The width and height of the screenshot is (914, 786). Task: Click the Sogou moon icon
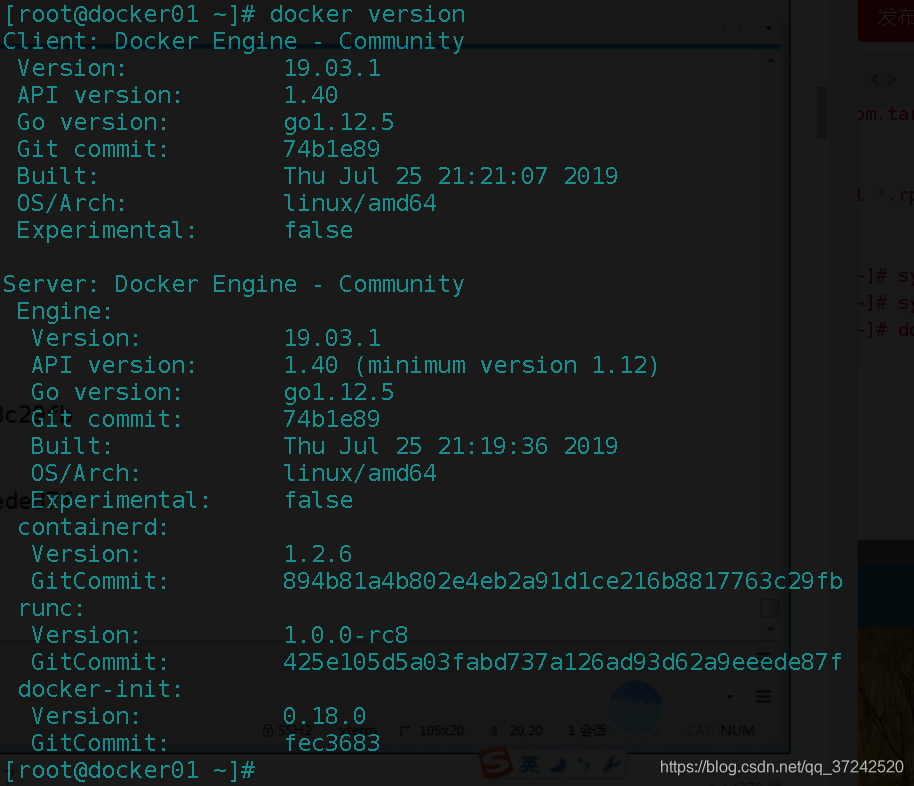[x=558, y=764]
